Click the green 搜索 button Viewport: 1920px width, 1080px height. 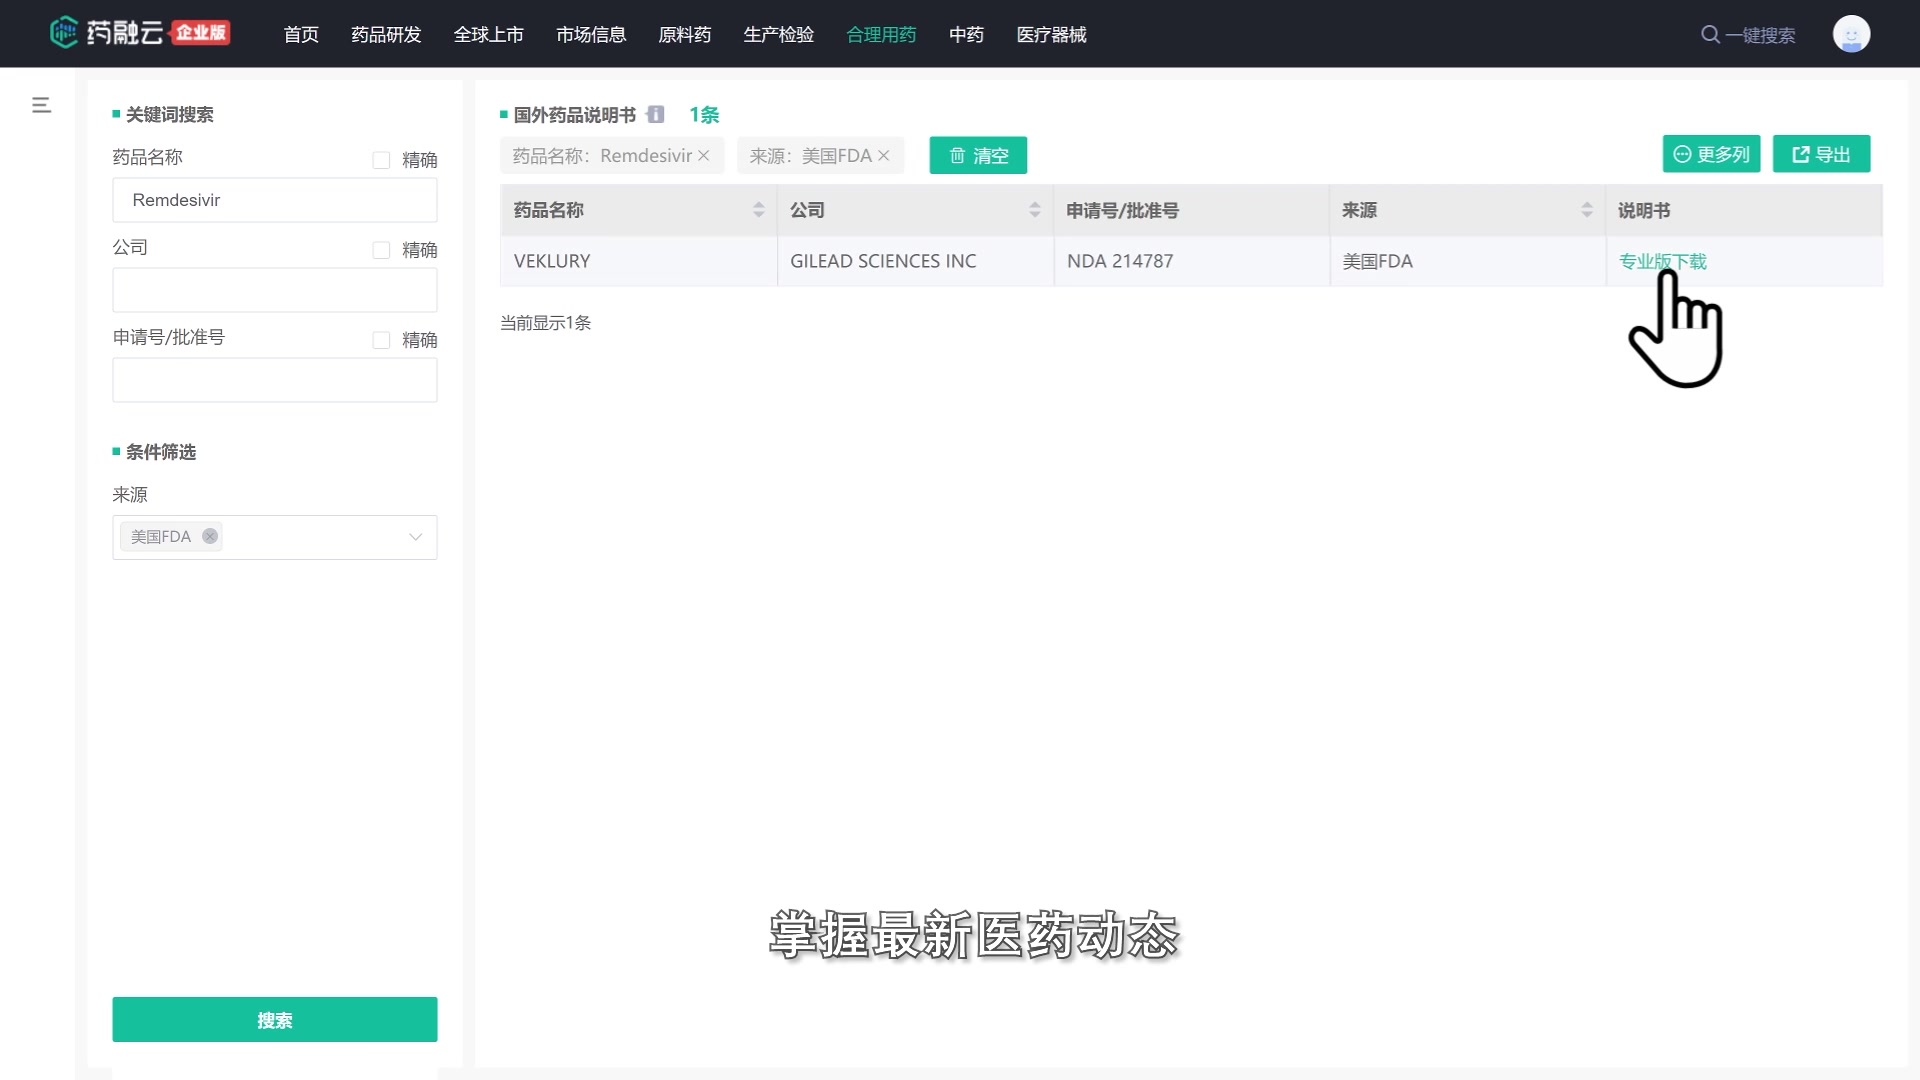(275, 1019)
